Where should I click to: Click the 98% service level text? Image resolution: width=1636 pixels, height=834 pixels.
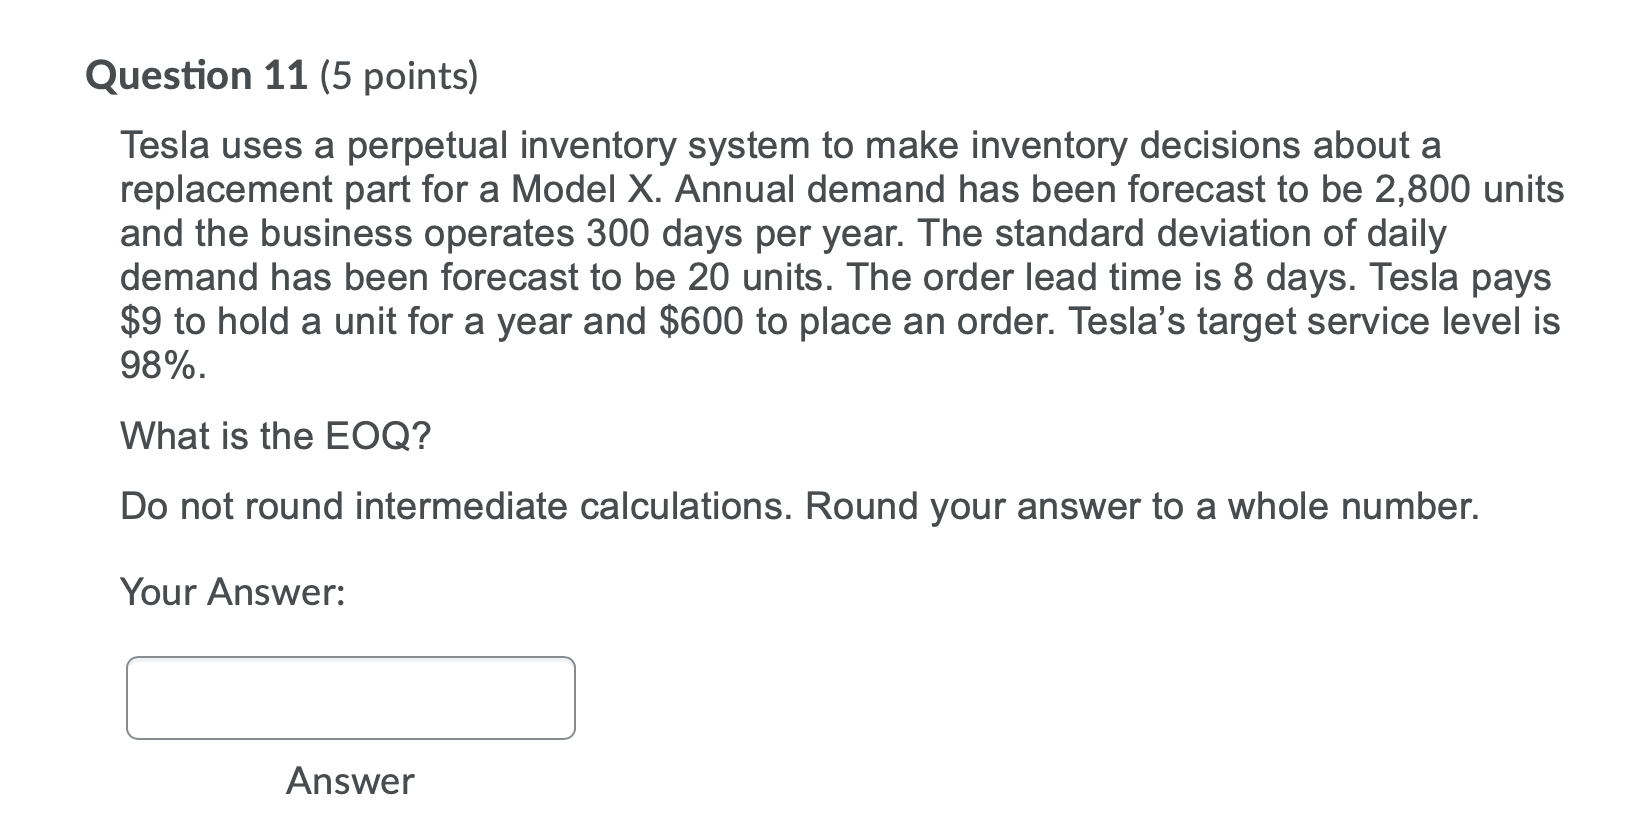tap(160, 365)
